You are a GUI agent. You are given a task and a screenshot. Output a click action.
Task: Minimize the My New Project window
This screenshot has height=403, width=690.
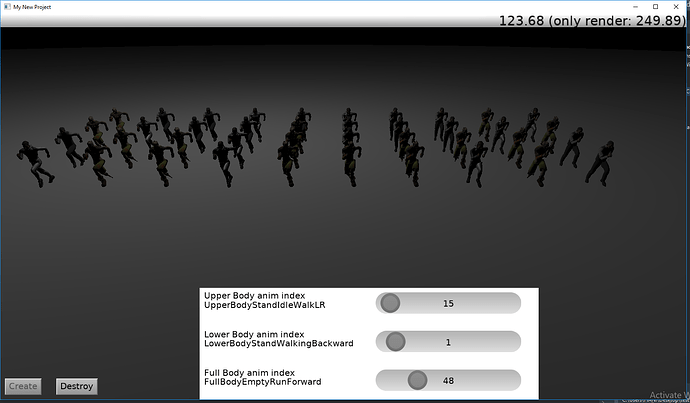[631, 6]
